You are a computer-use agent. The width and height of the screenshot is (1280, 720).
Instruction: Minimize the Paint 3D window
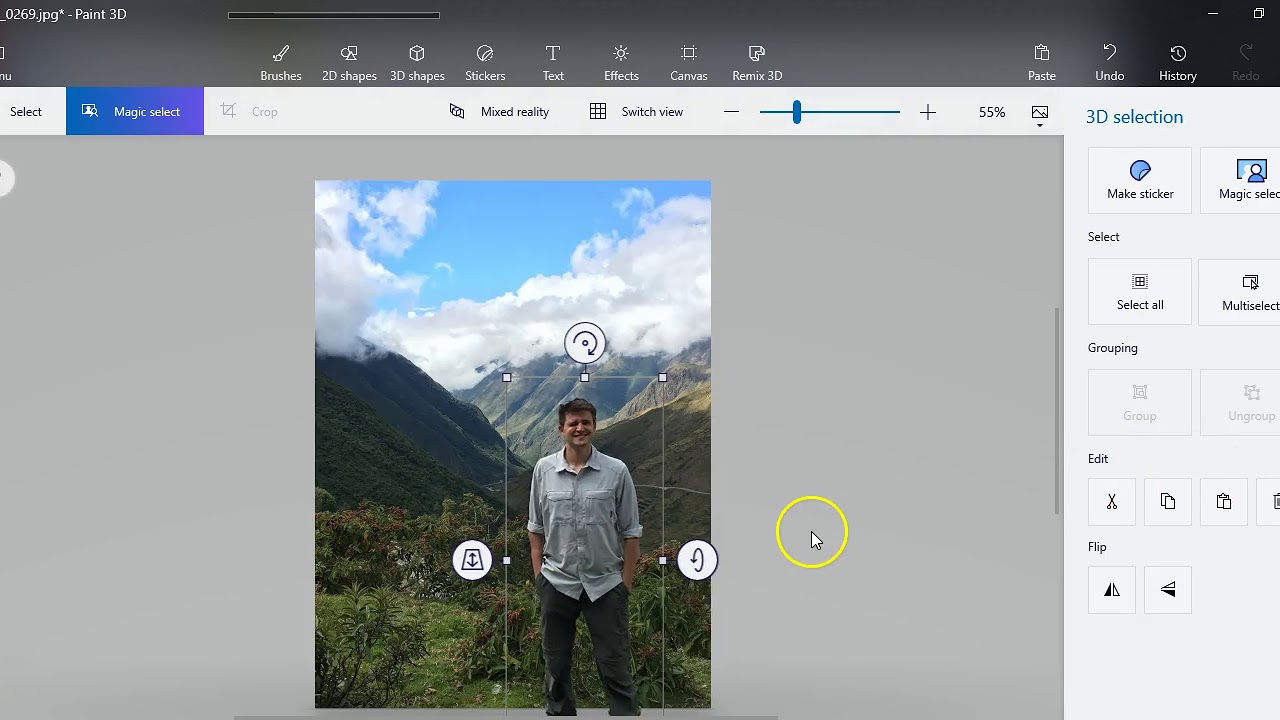(x=1213, y=14)
